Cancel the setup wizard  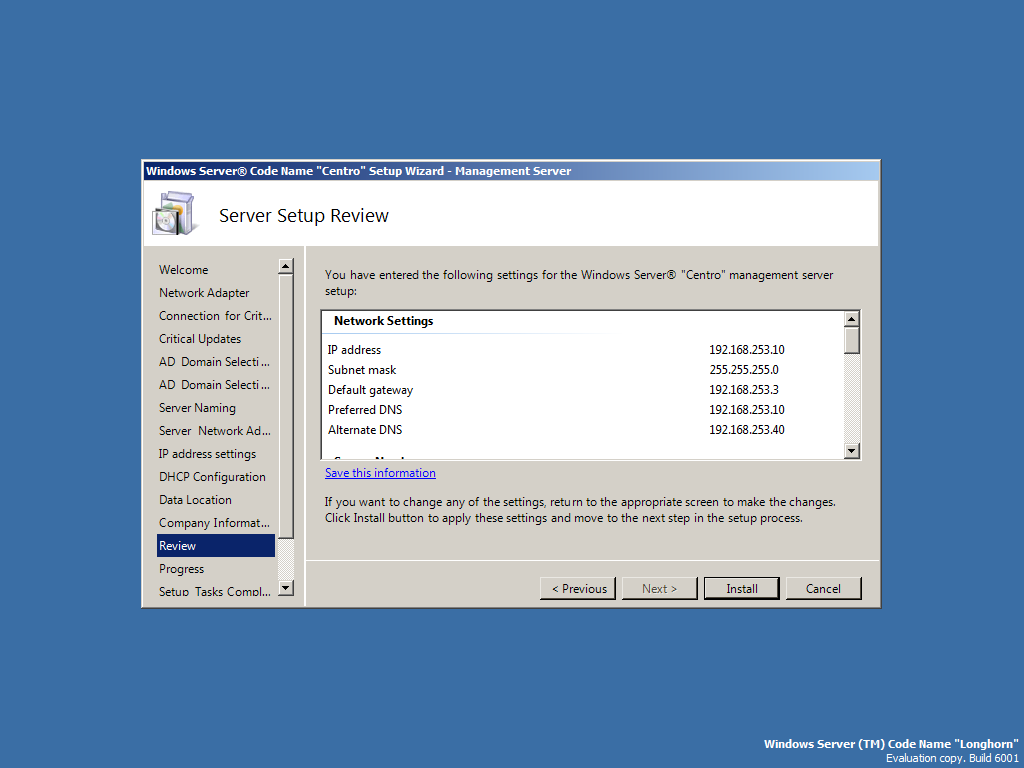pyautogui.click(x=823, y=588)
